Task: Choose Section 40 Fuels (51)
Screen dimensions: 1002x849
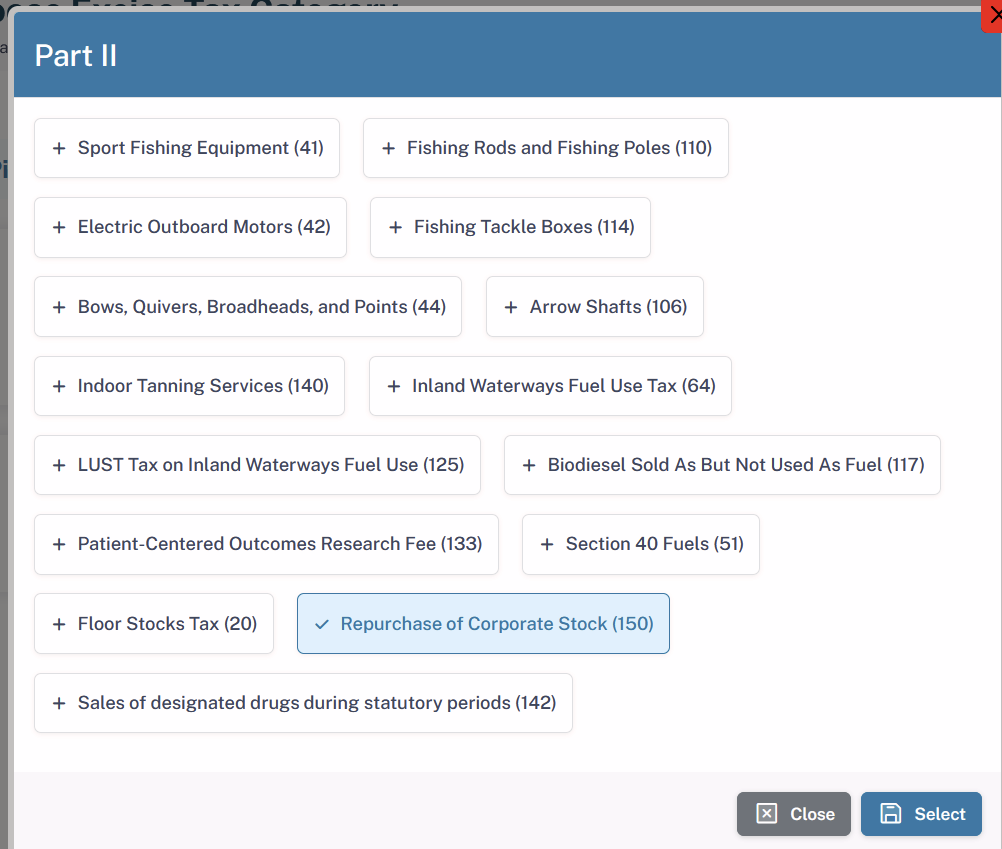Action: (x=640, y=544)
